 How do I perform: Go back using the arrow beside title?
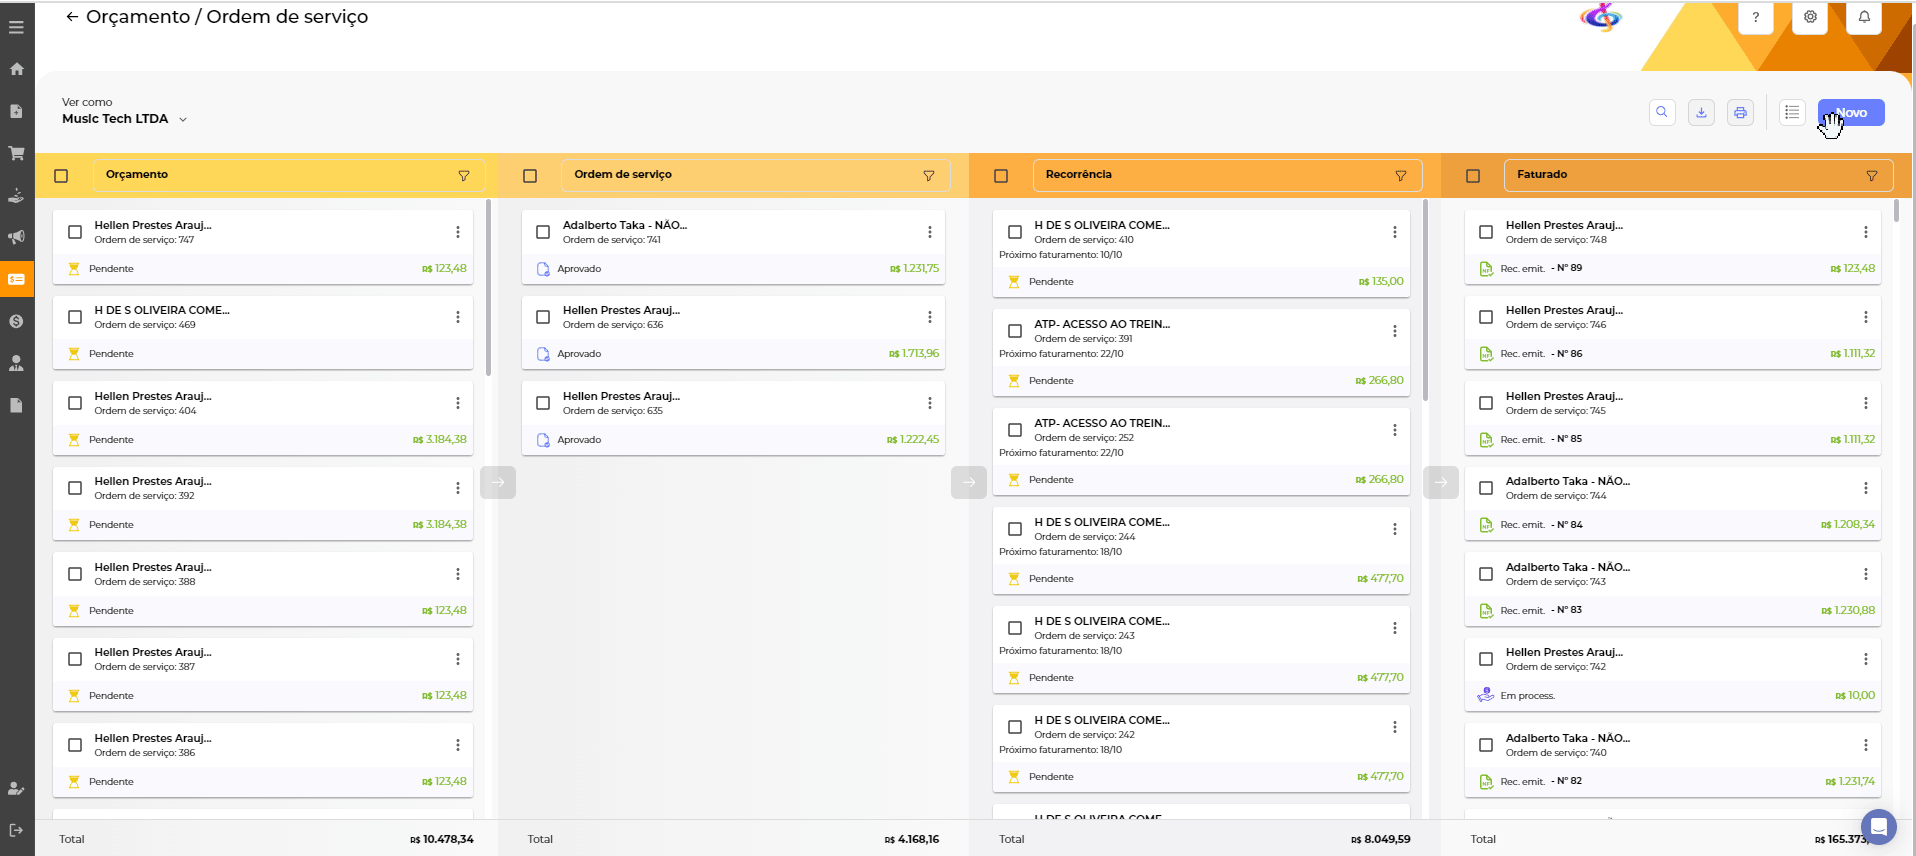click(x=72, y=17)
